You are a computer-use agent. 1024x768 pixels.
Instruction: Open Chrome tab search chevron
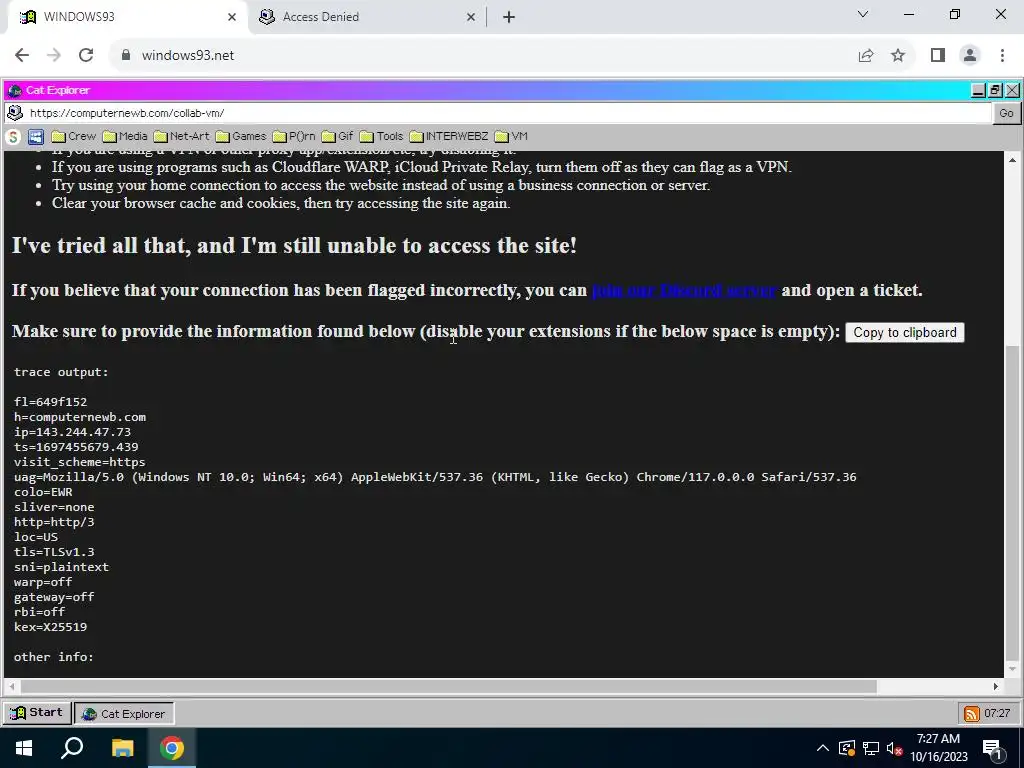pos(863,14)
